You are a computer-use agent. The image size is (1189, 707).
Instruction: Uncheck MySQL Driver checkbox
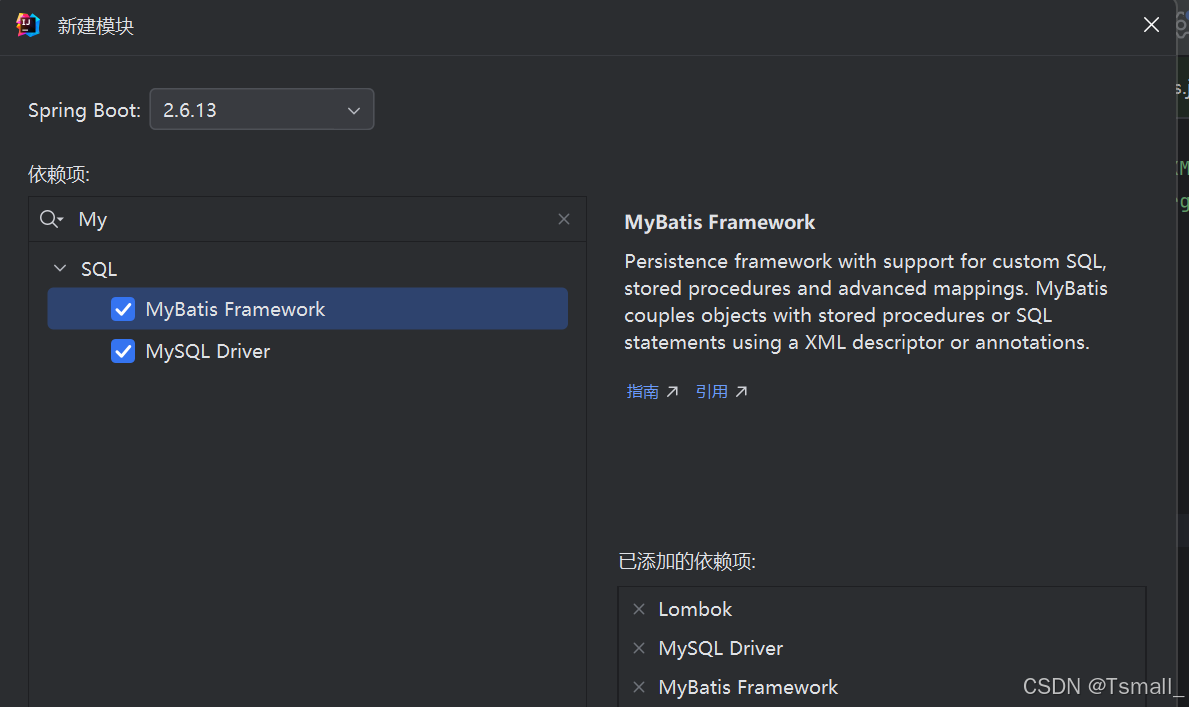point(123,351)
